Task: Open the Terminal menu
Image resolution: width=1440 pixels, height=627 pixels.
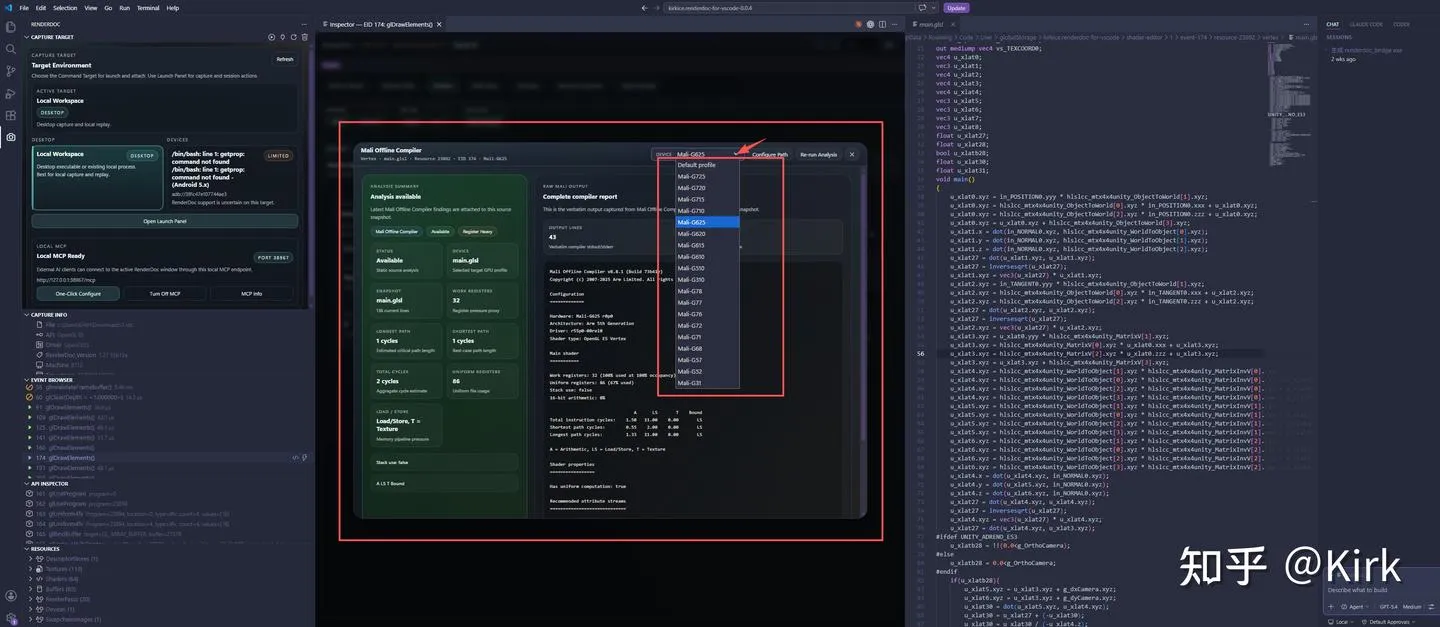Action: pos(148,7)
